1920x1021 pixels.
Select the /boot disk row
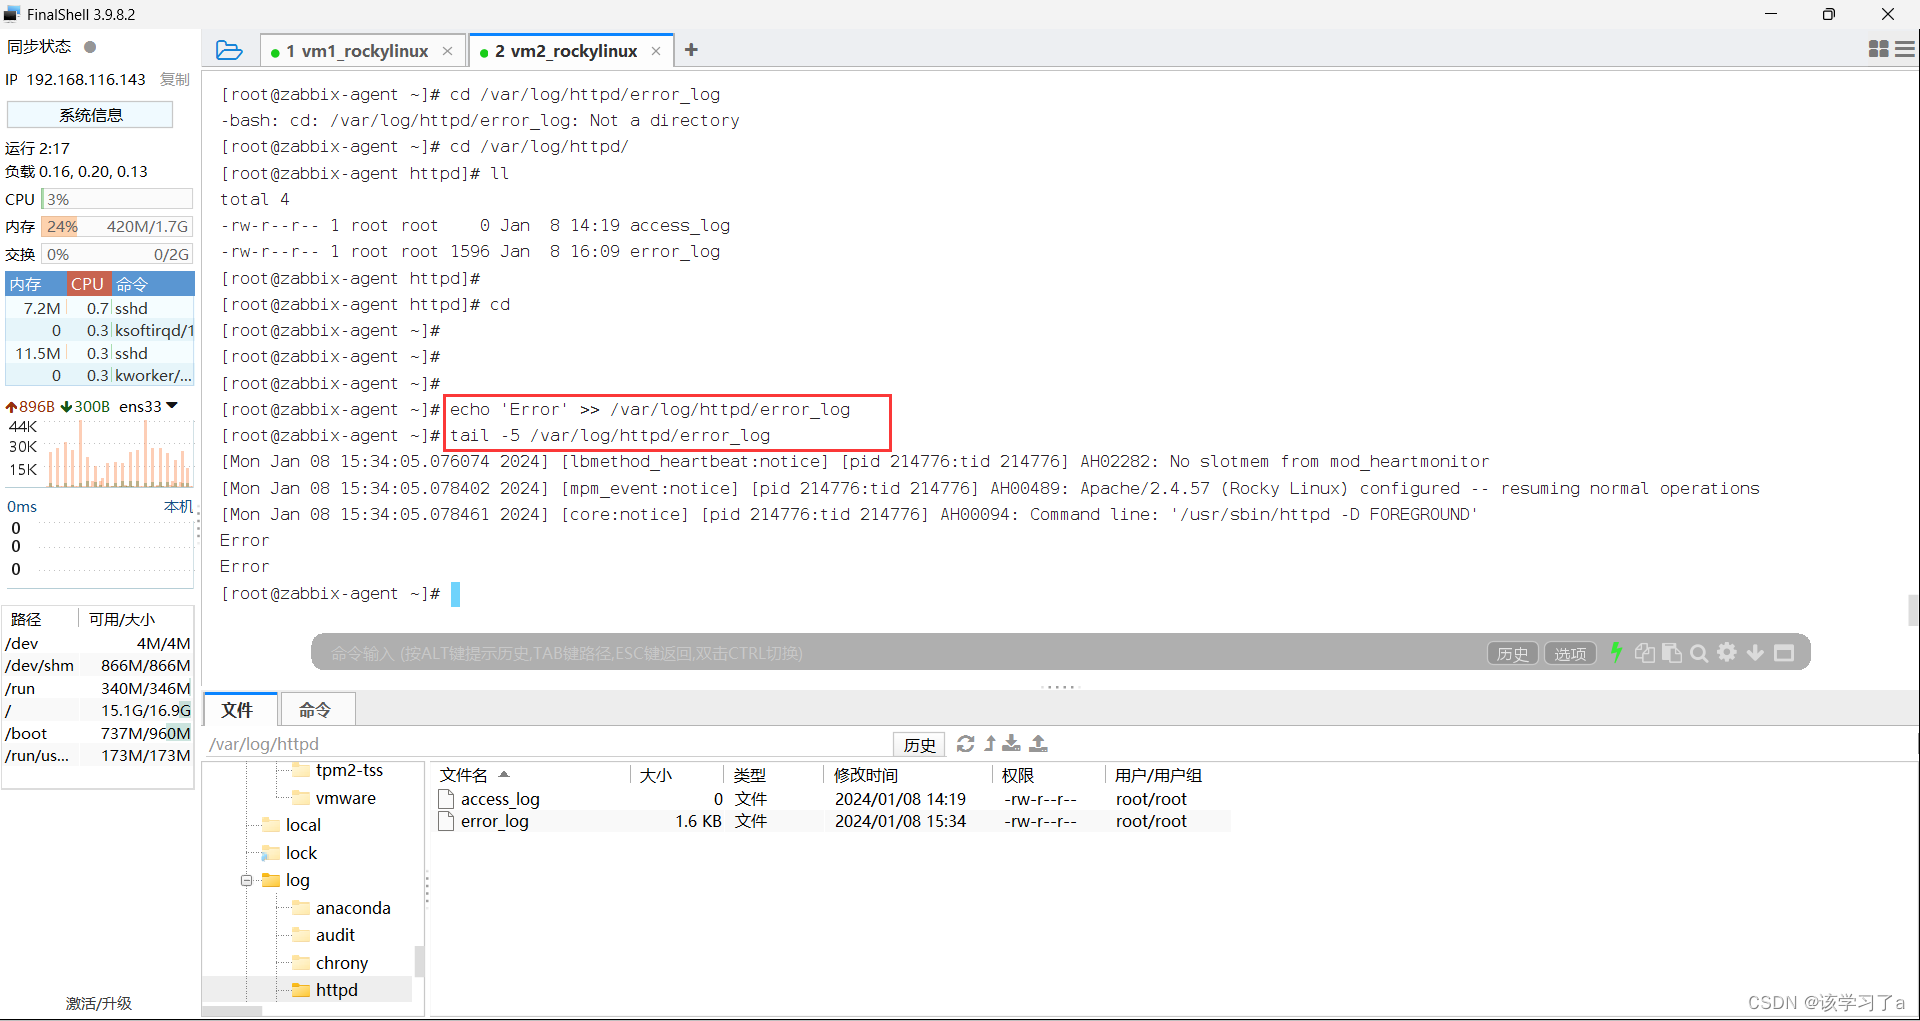(x=98, y=733)
